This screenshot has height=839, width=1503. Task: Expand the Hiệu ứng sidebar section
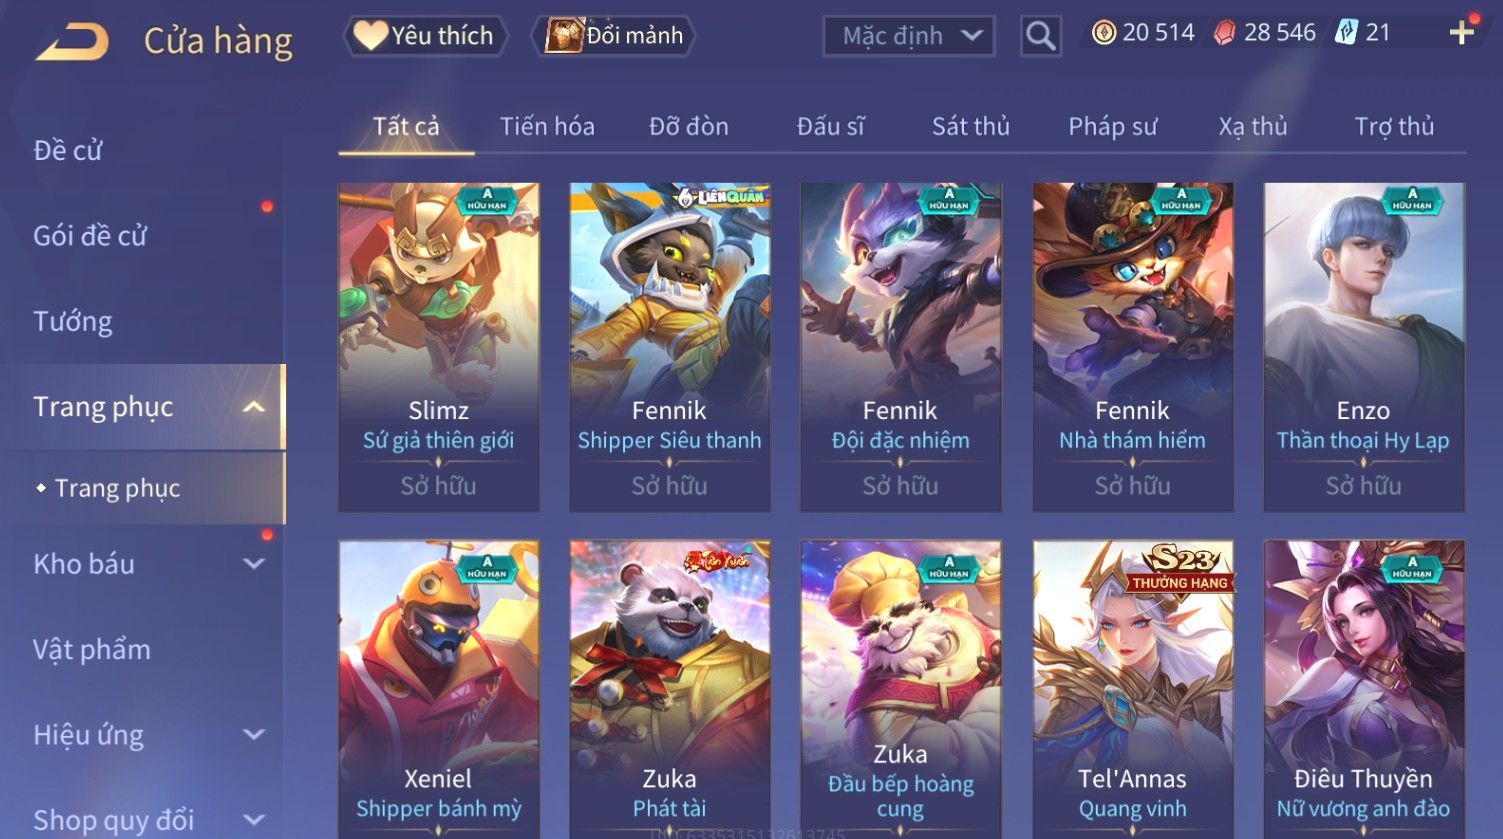tap(254, 735)
